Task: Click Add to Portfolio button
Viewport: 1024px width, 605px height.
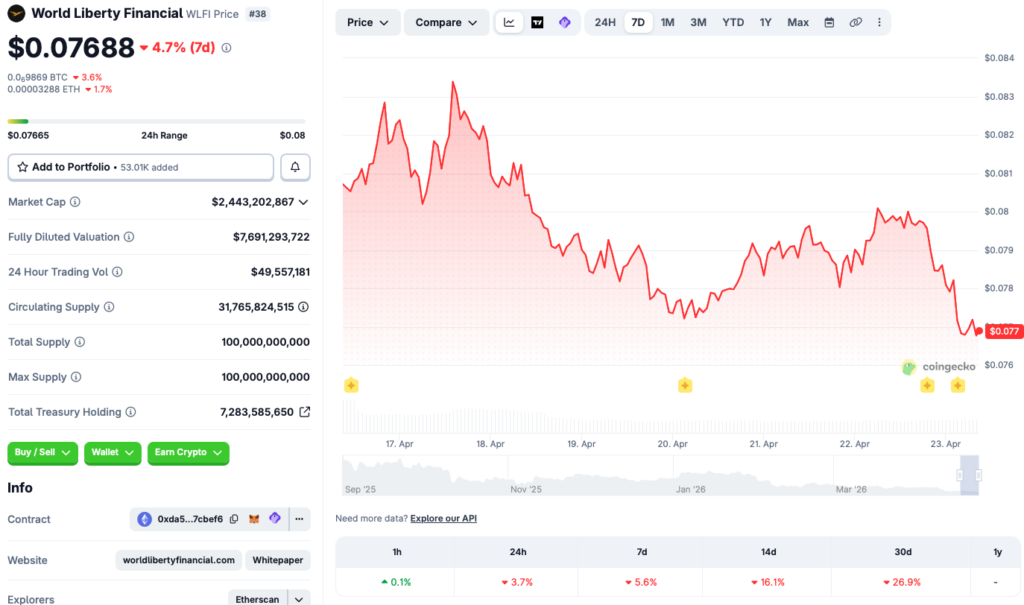Action: pyautogui.click(x=140, y=167)
